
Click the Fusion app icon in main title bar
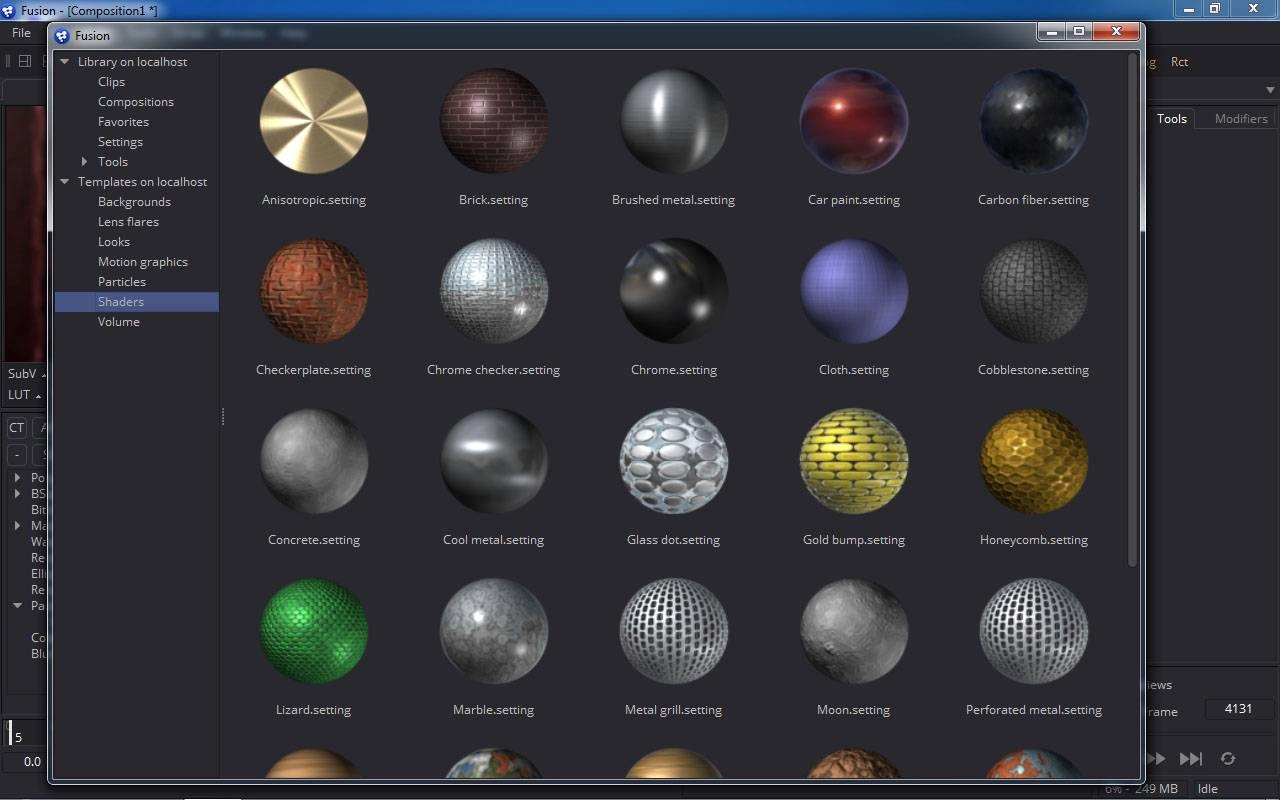click(x=9, y=10)
